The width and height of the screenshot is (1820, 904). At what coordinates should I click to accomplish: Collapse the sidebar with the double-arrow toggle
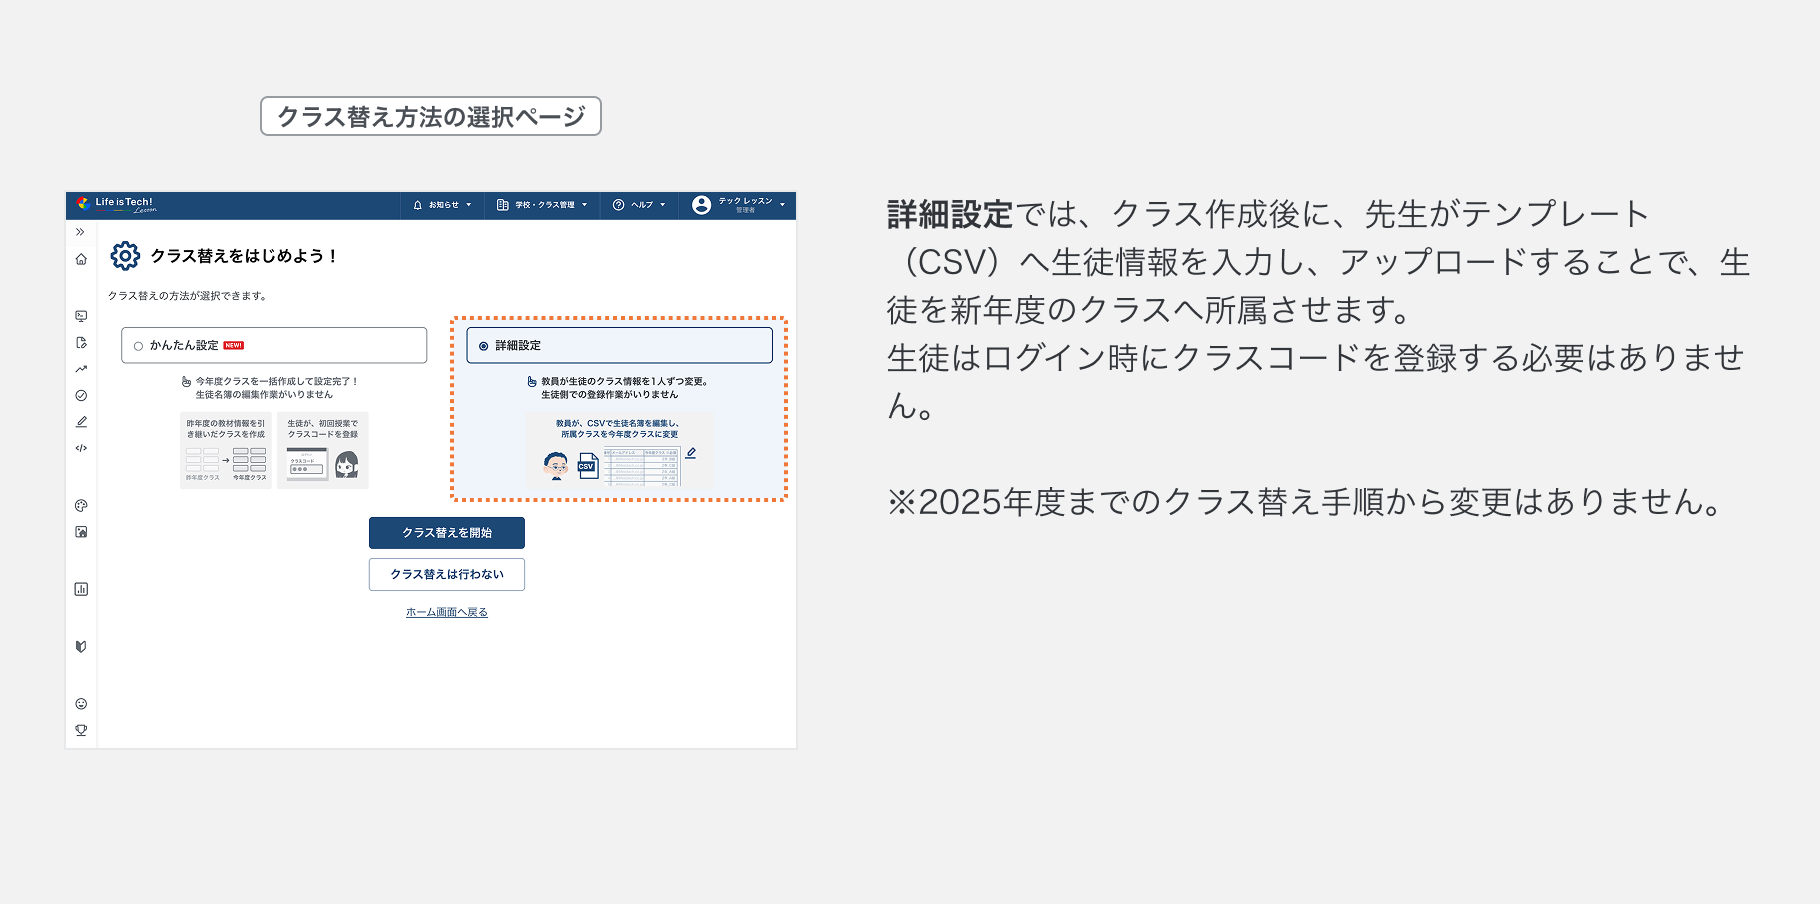point(82,230)
